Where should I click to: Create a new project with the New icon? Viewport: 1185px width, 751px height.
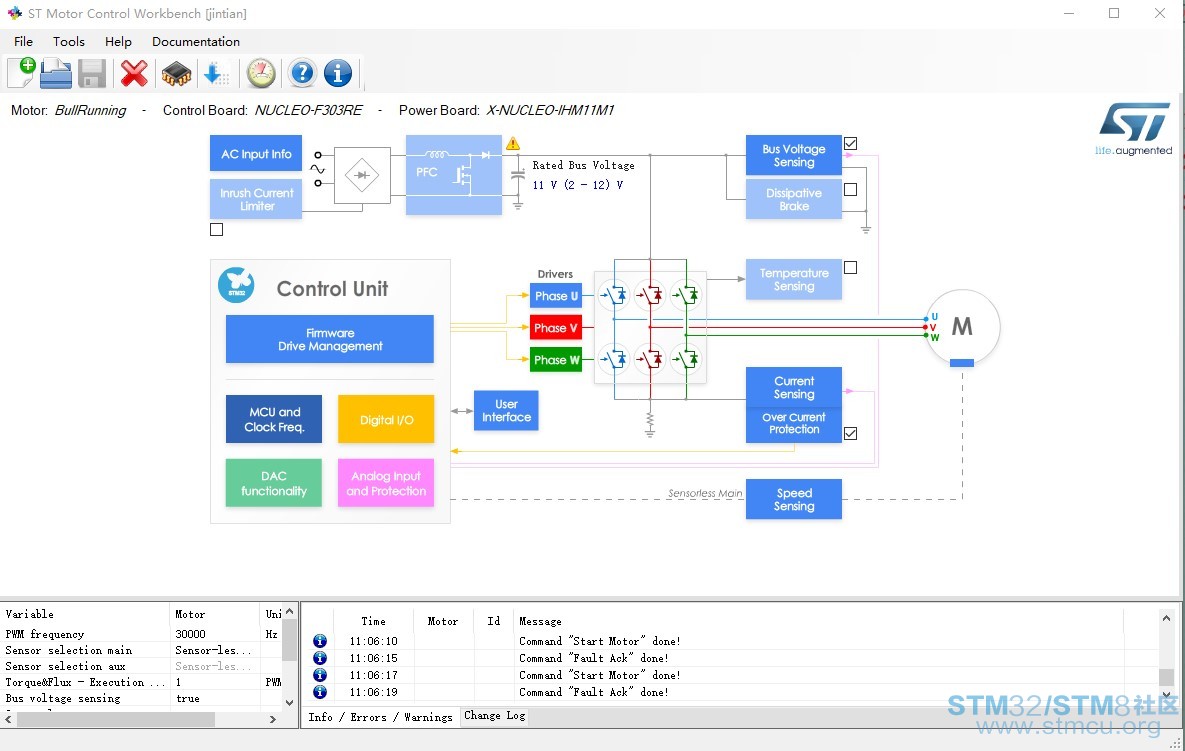point(22,73)
